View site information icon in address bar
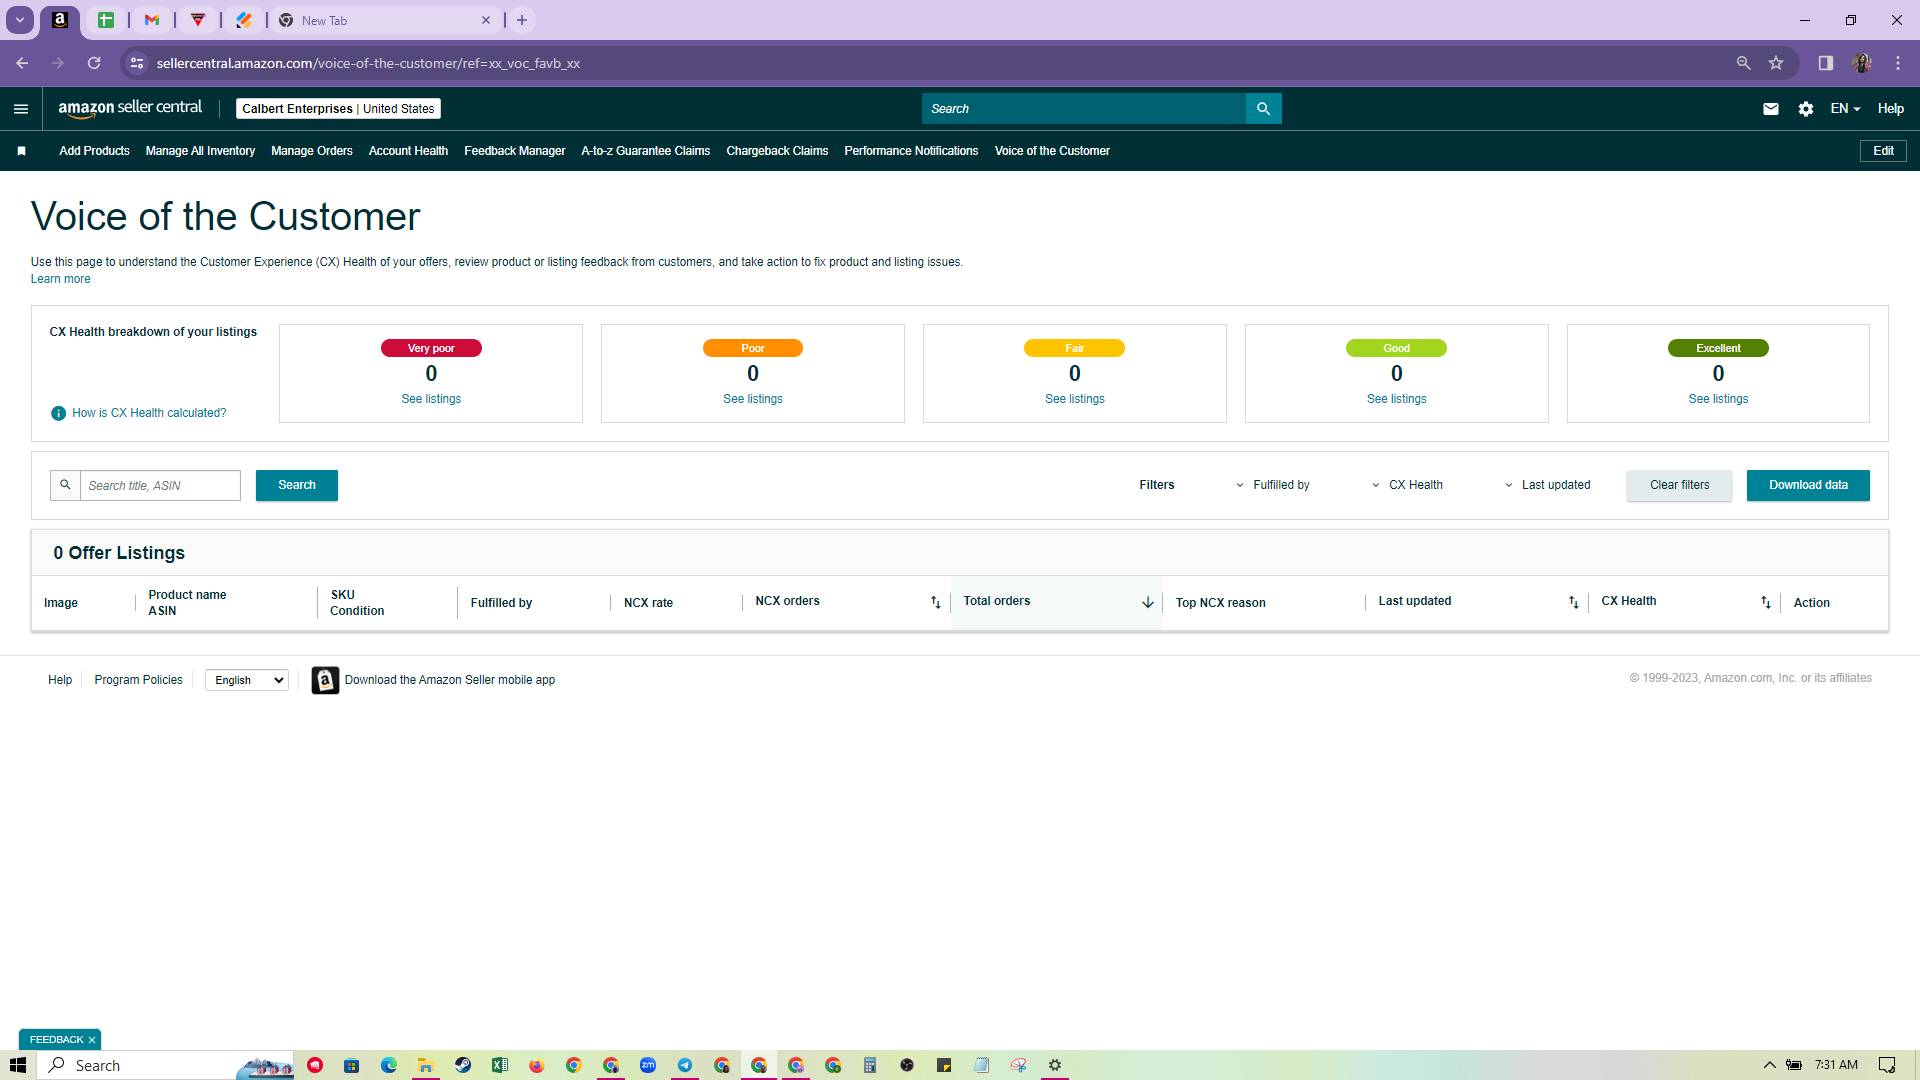Image resolution: width=1920 pixels, height=1080 pixels. [x=137, y=63]
